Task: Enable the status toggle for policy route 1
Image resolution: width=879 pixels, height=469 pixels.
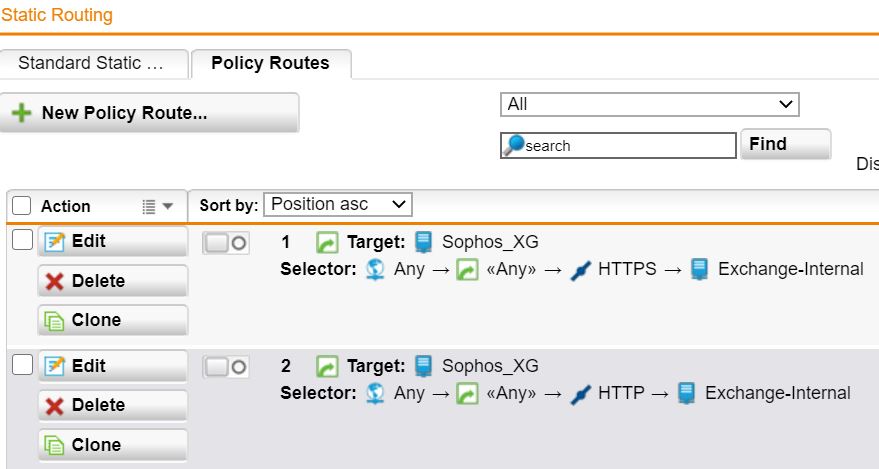Action: [x=226, y=243]
